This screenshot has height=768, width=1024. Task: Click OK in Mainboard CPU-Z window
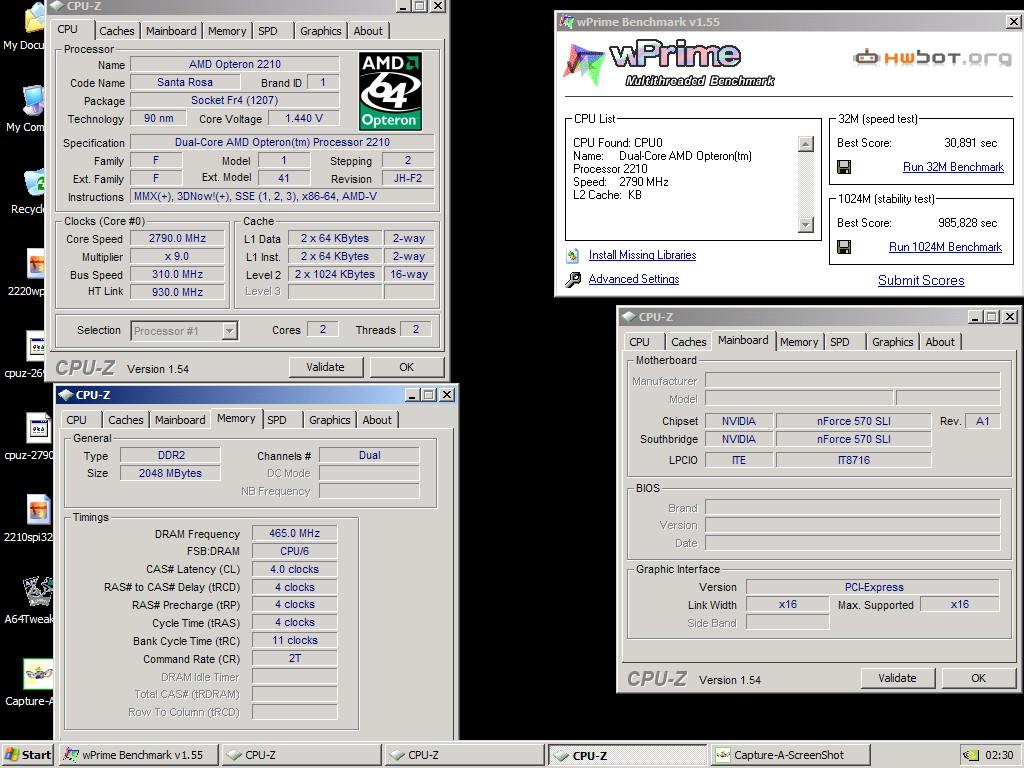pos(978,678)
